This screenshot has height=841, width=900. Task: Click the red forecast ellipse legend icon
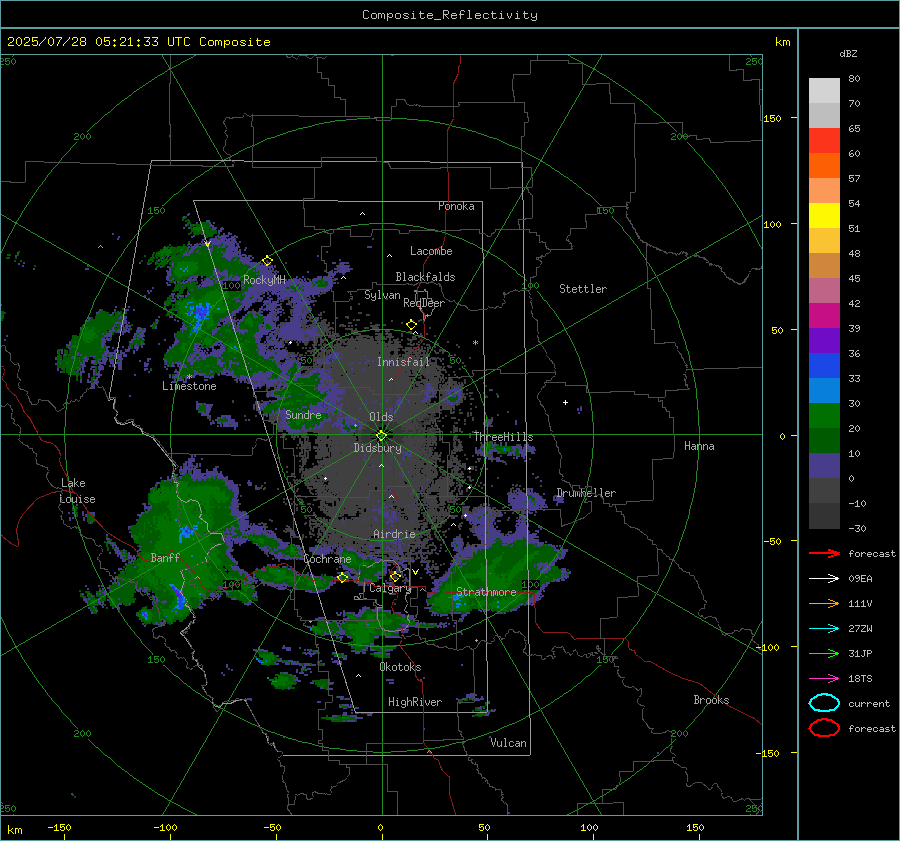[824, 728]
